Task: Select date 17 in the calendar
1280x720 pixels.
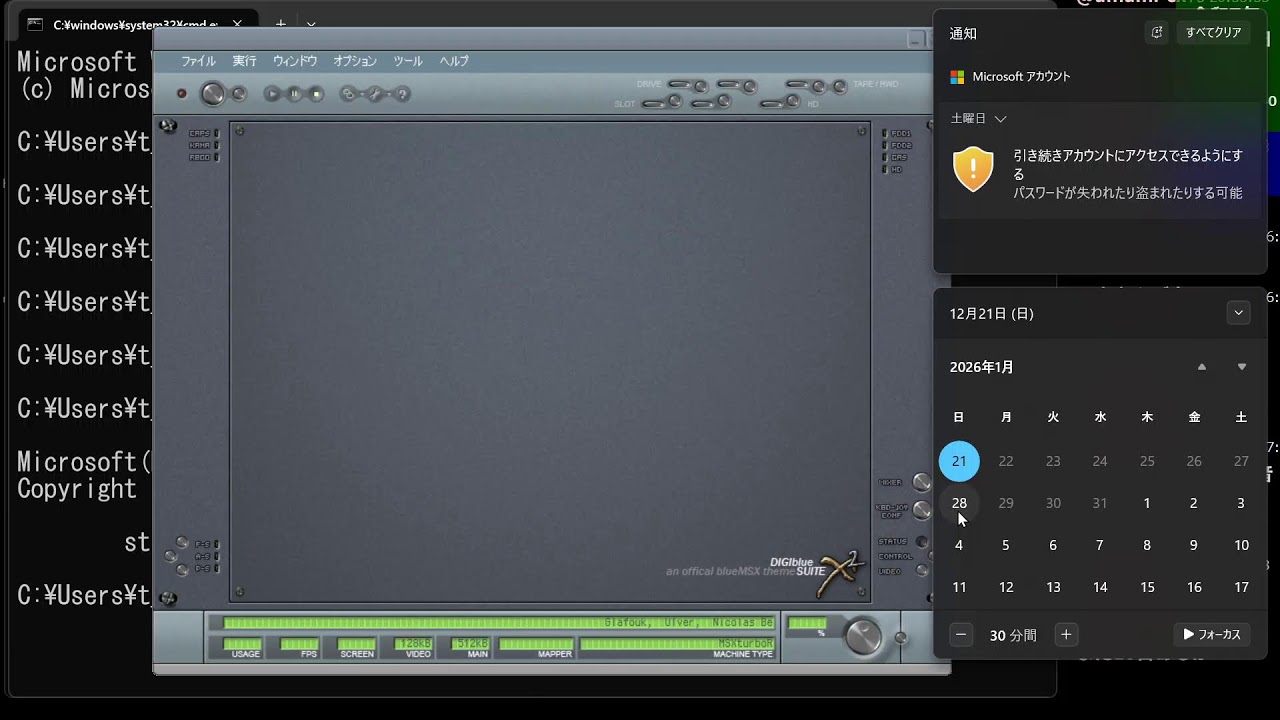Action: click(1241, 587)
